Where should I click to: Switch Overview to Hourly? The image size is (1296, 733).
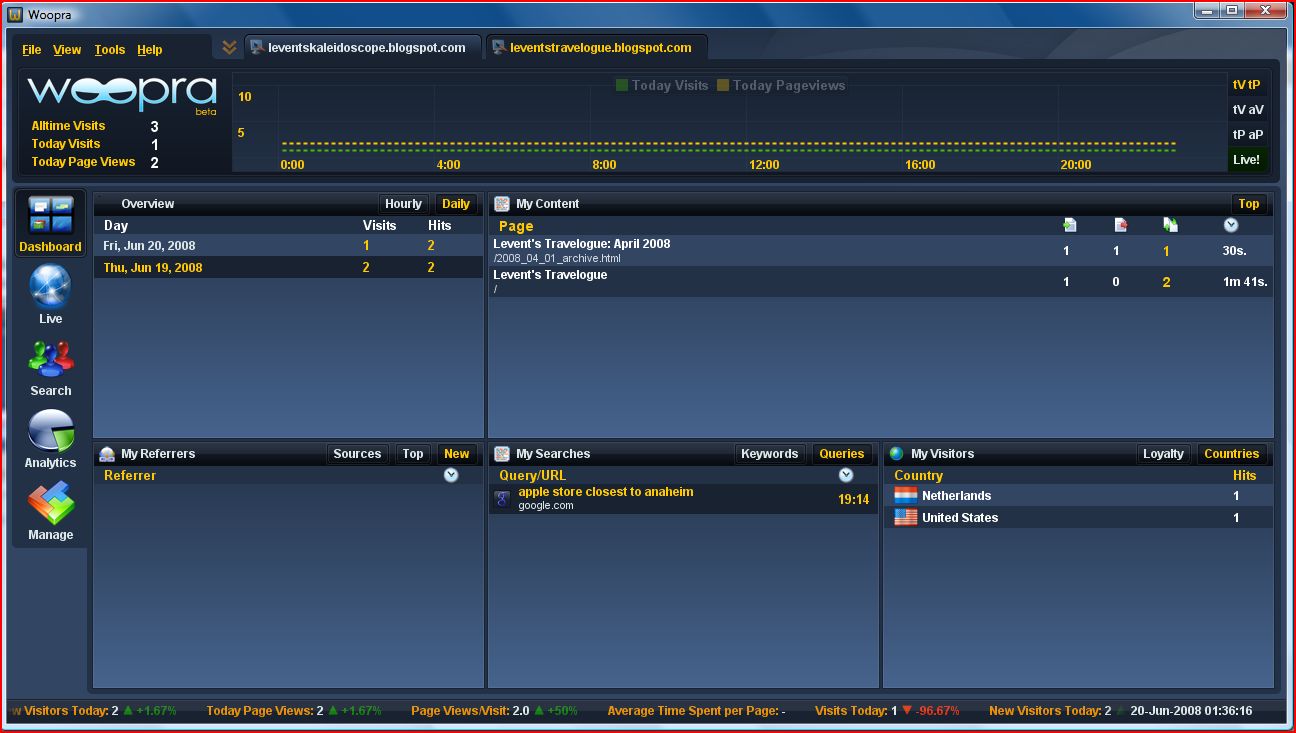(403, 203)
